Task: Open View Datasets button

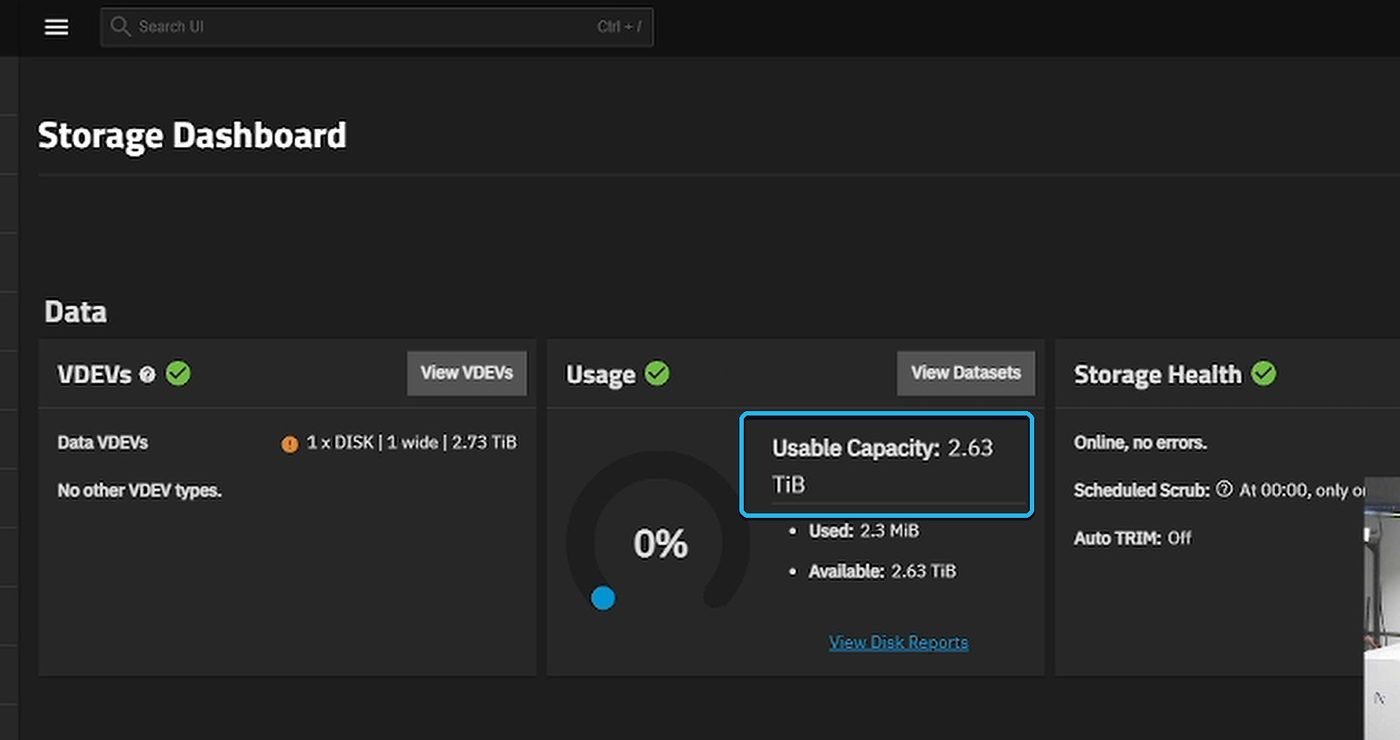Action: pos(966,373)
